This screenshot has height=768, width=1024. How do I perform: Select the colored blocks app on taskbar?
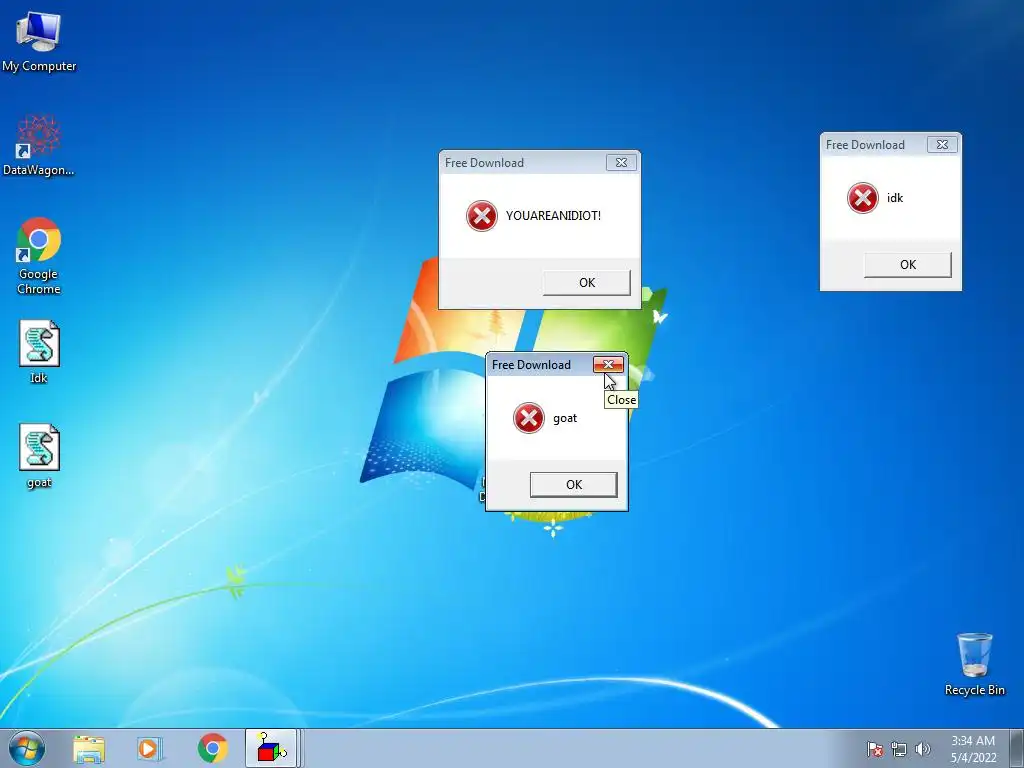[x=271, y=748]
